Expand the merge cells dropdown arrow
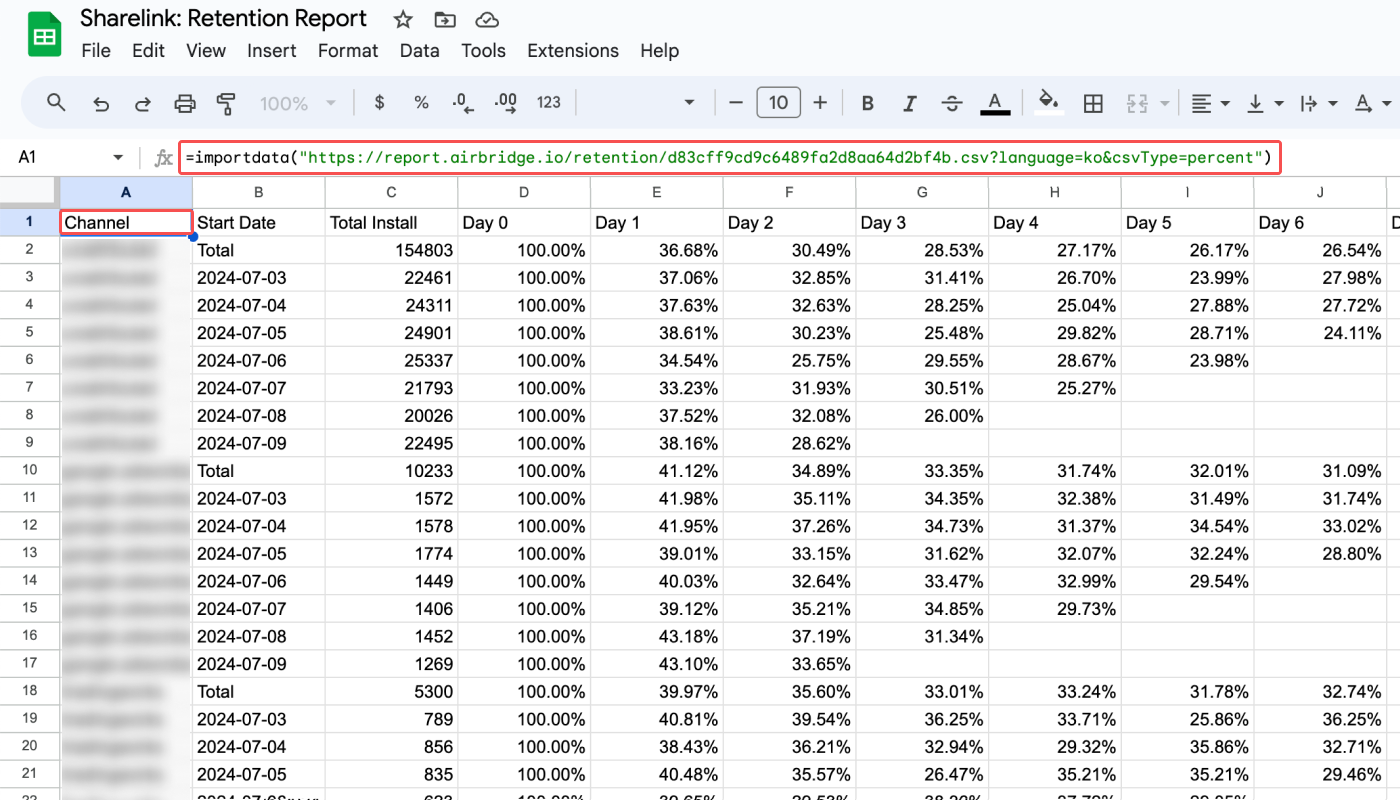Viewport: 1400px width, 800px height. coord(1164,102)
